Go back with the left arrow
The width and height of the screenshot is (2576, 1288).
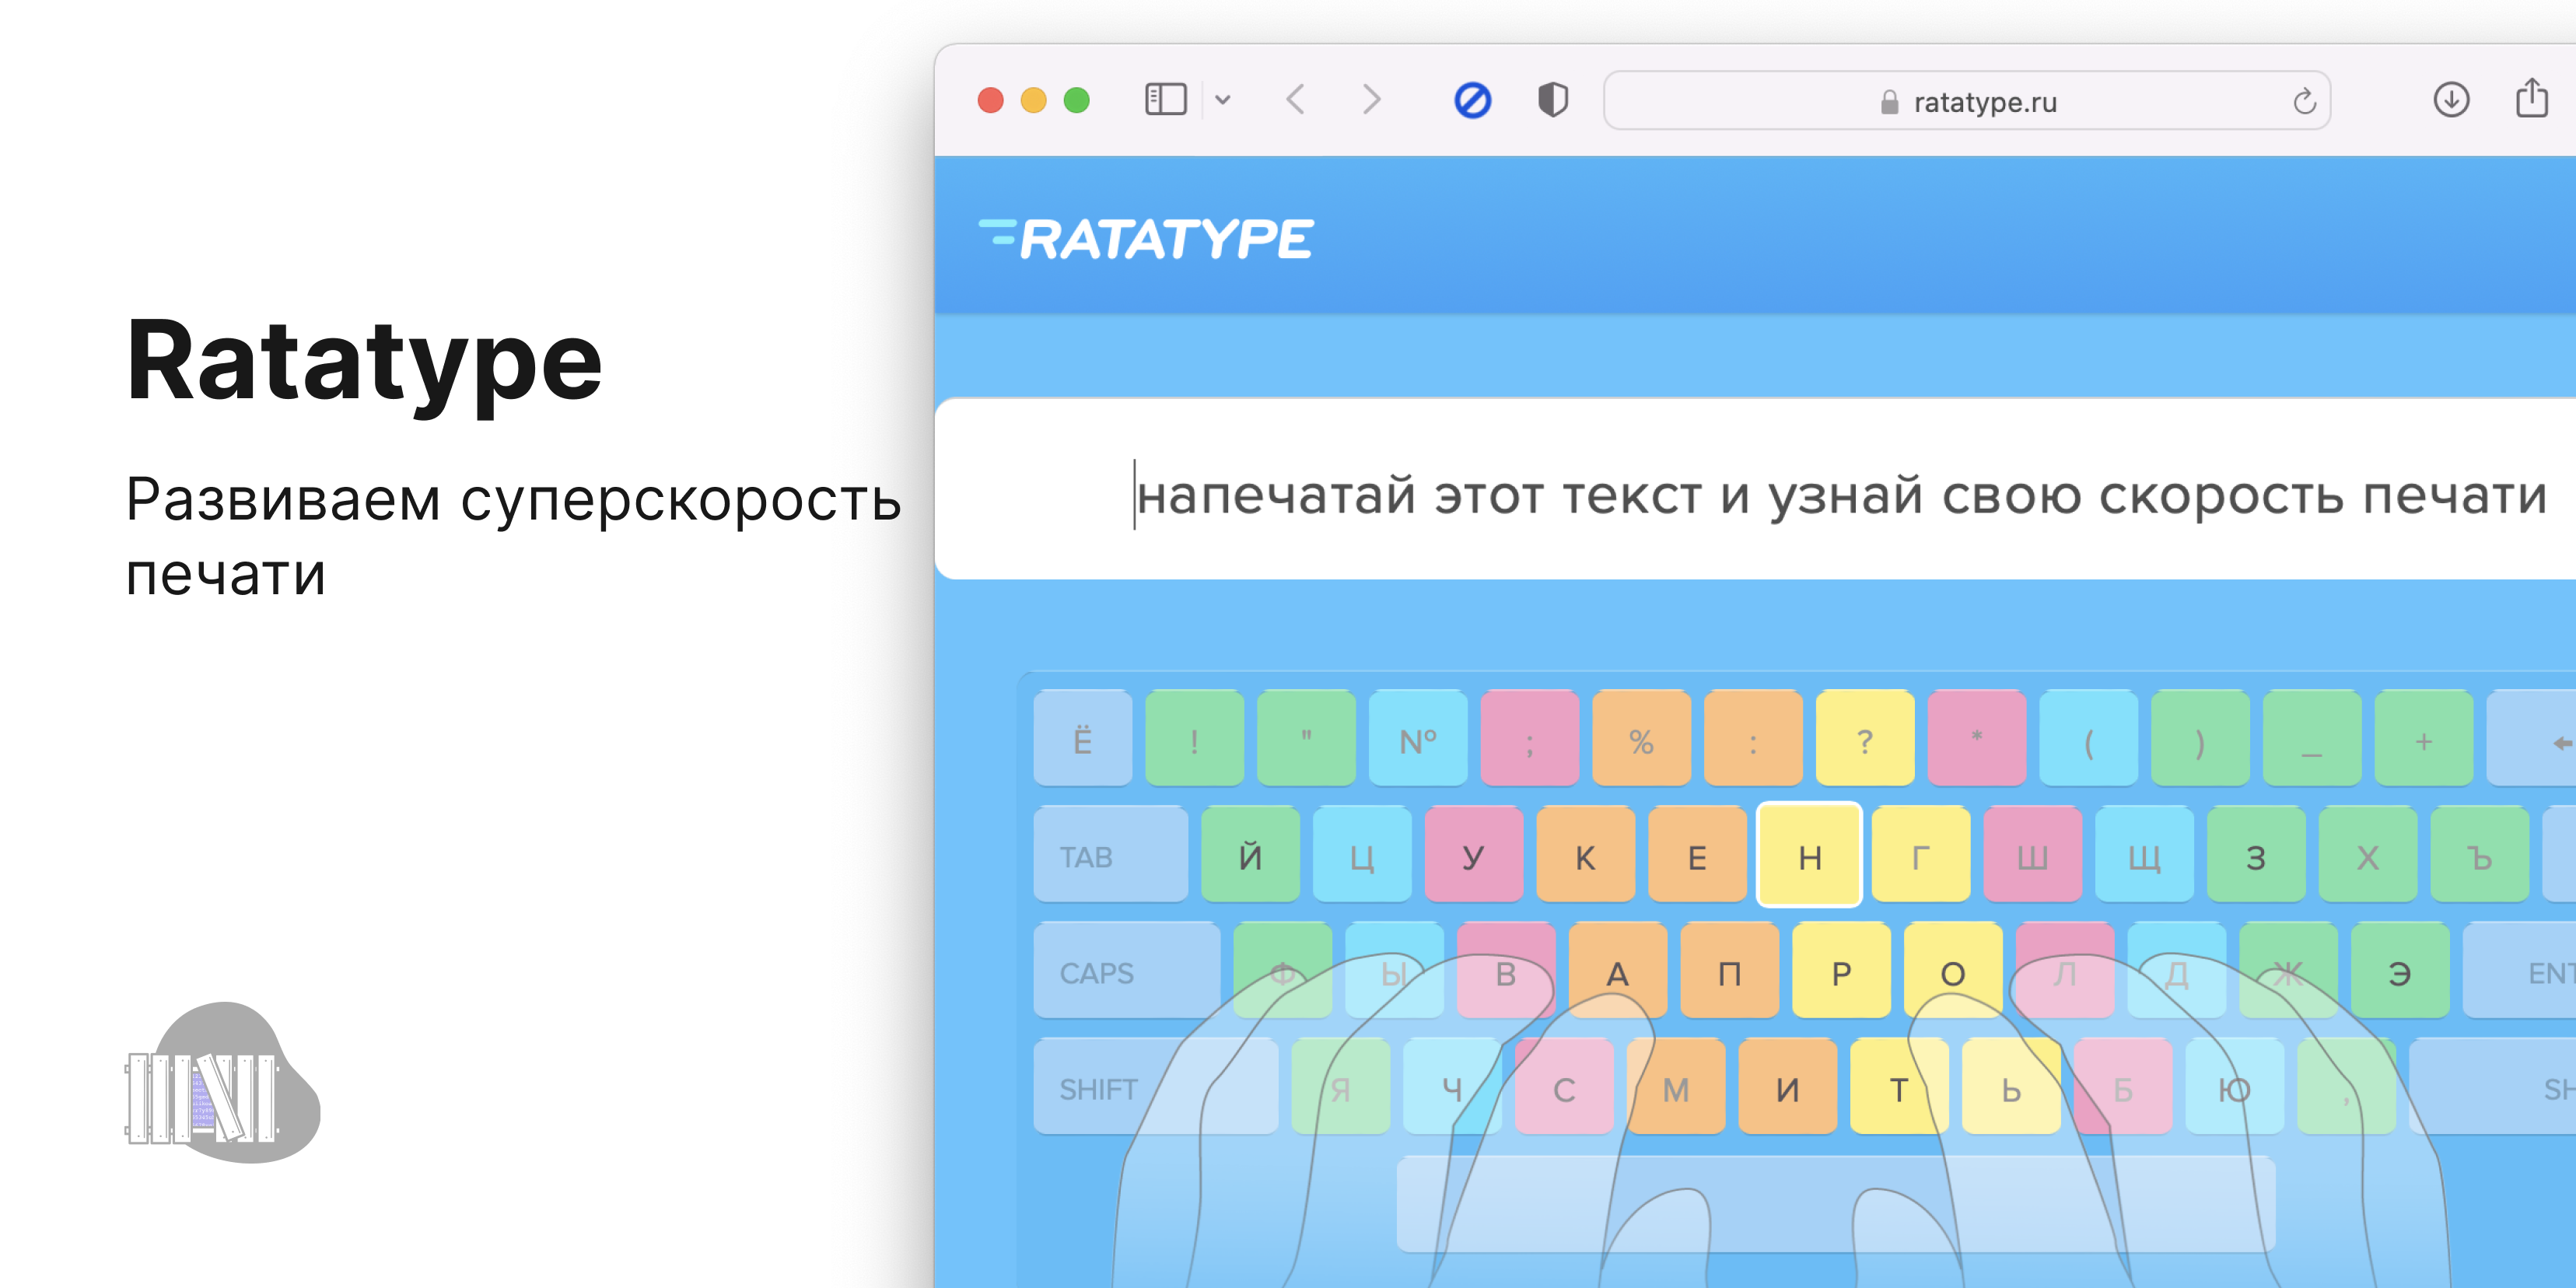(1296, 100)
